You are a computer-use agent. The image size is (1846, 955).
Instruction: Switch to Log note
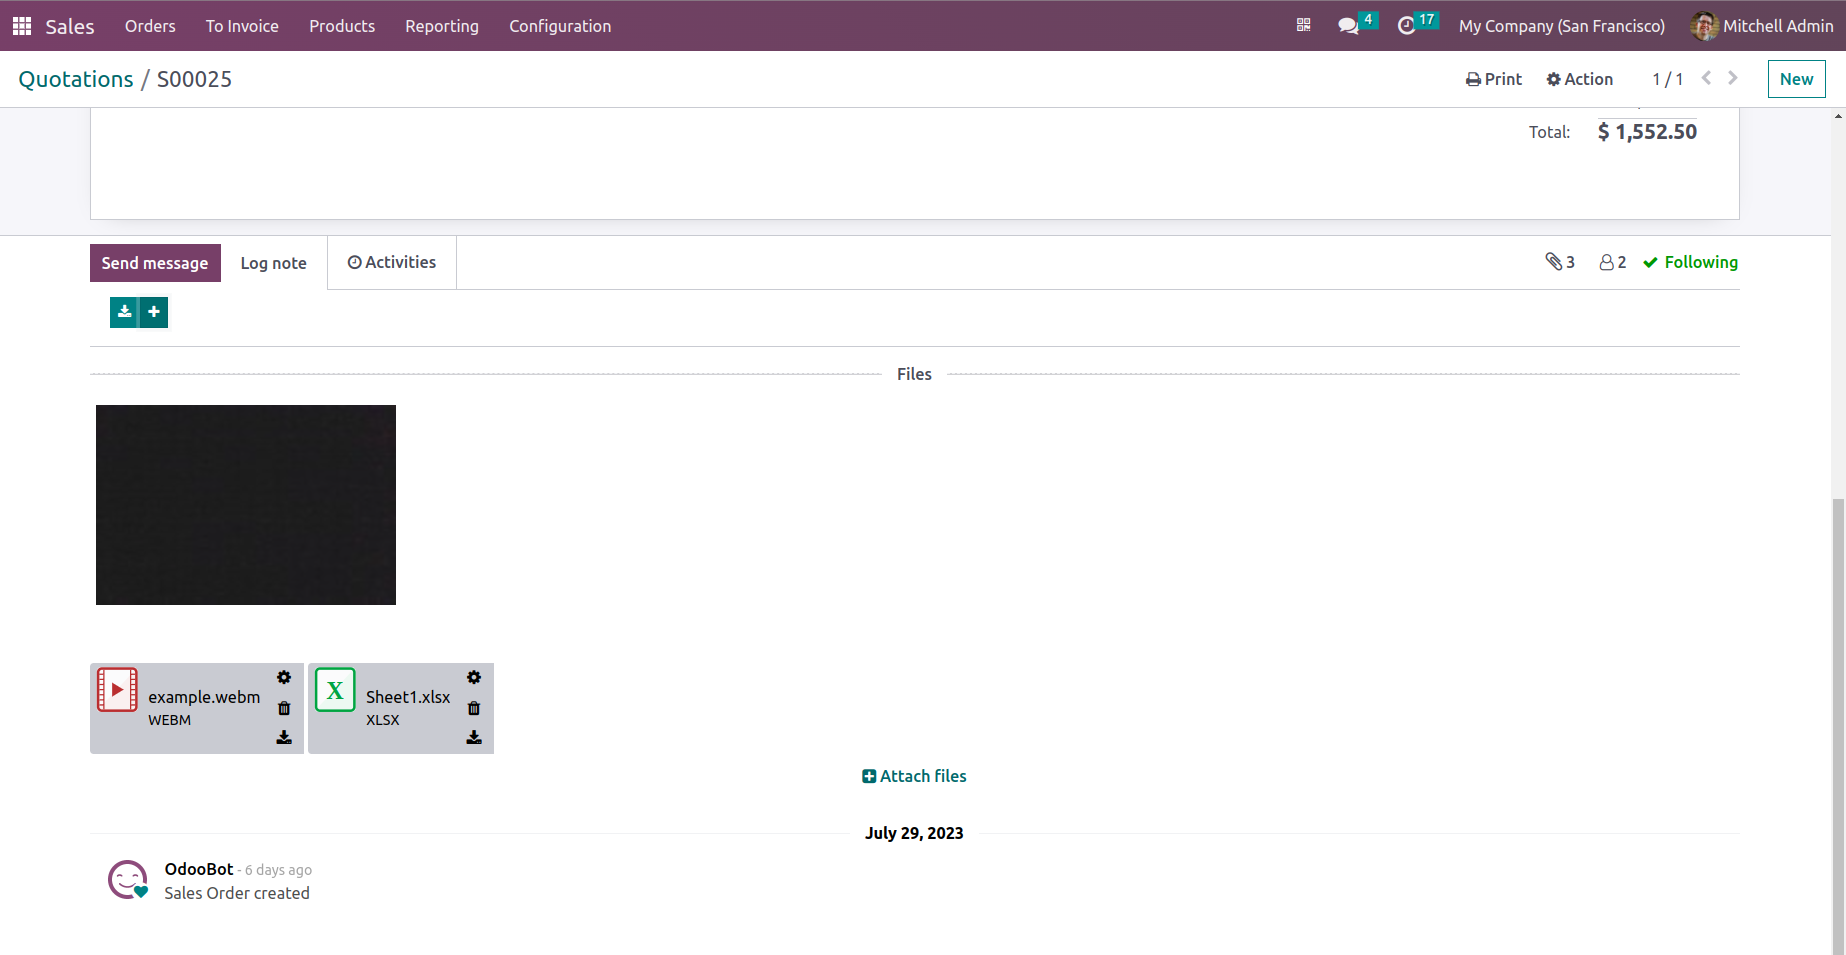click(x=273, y=263)
